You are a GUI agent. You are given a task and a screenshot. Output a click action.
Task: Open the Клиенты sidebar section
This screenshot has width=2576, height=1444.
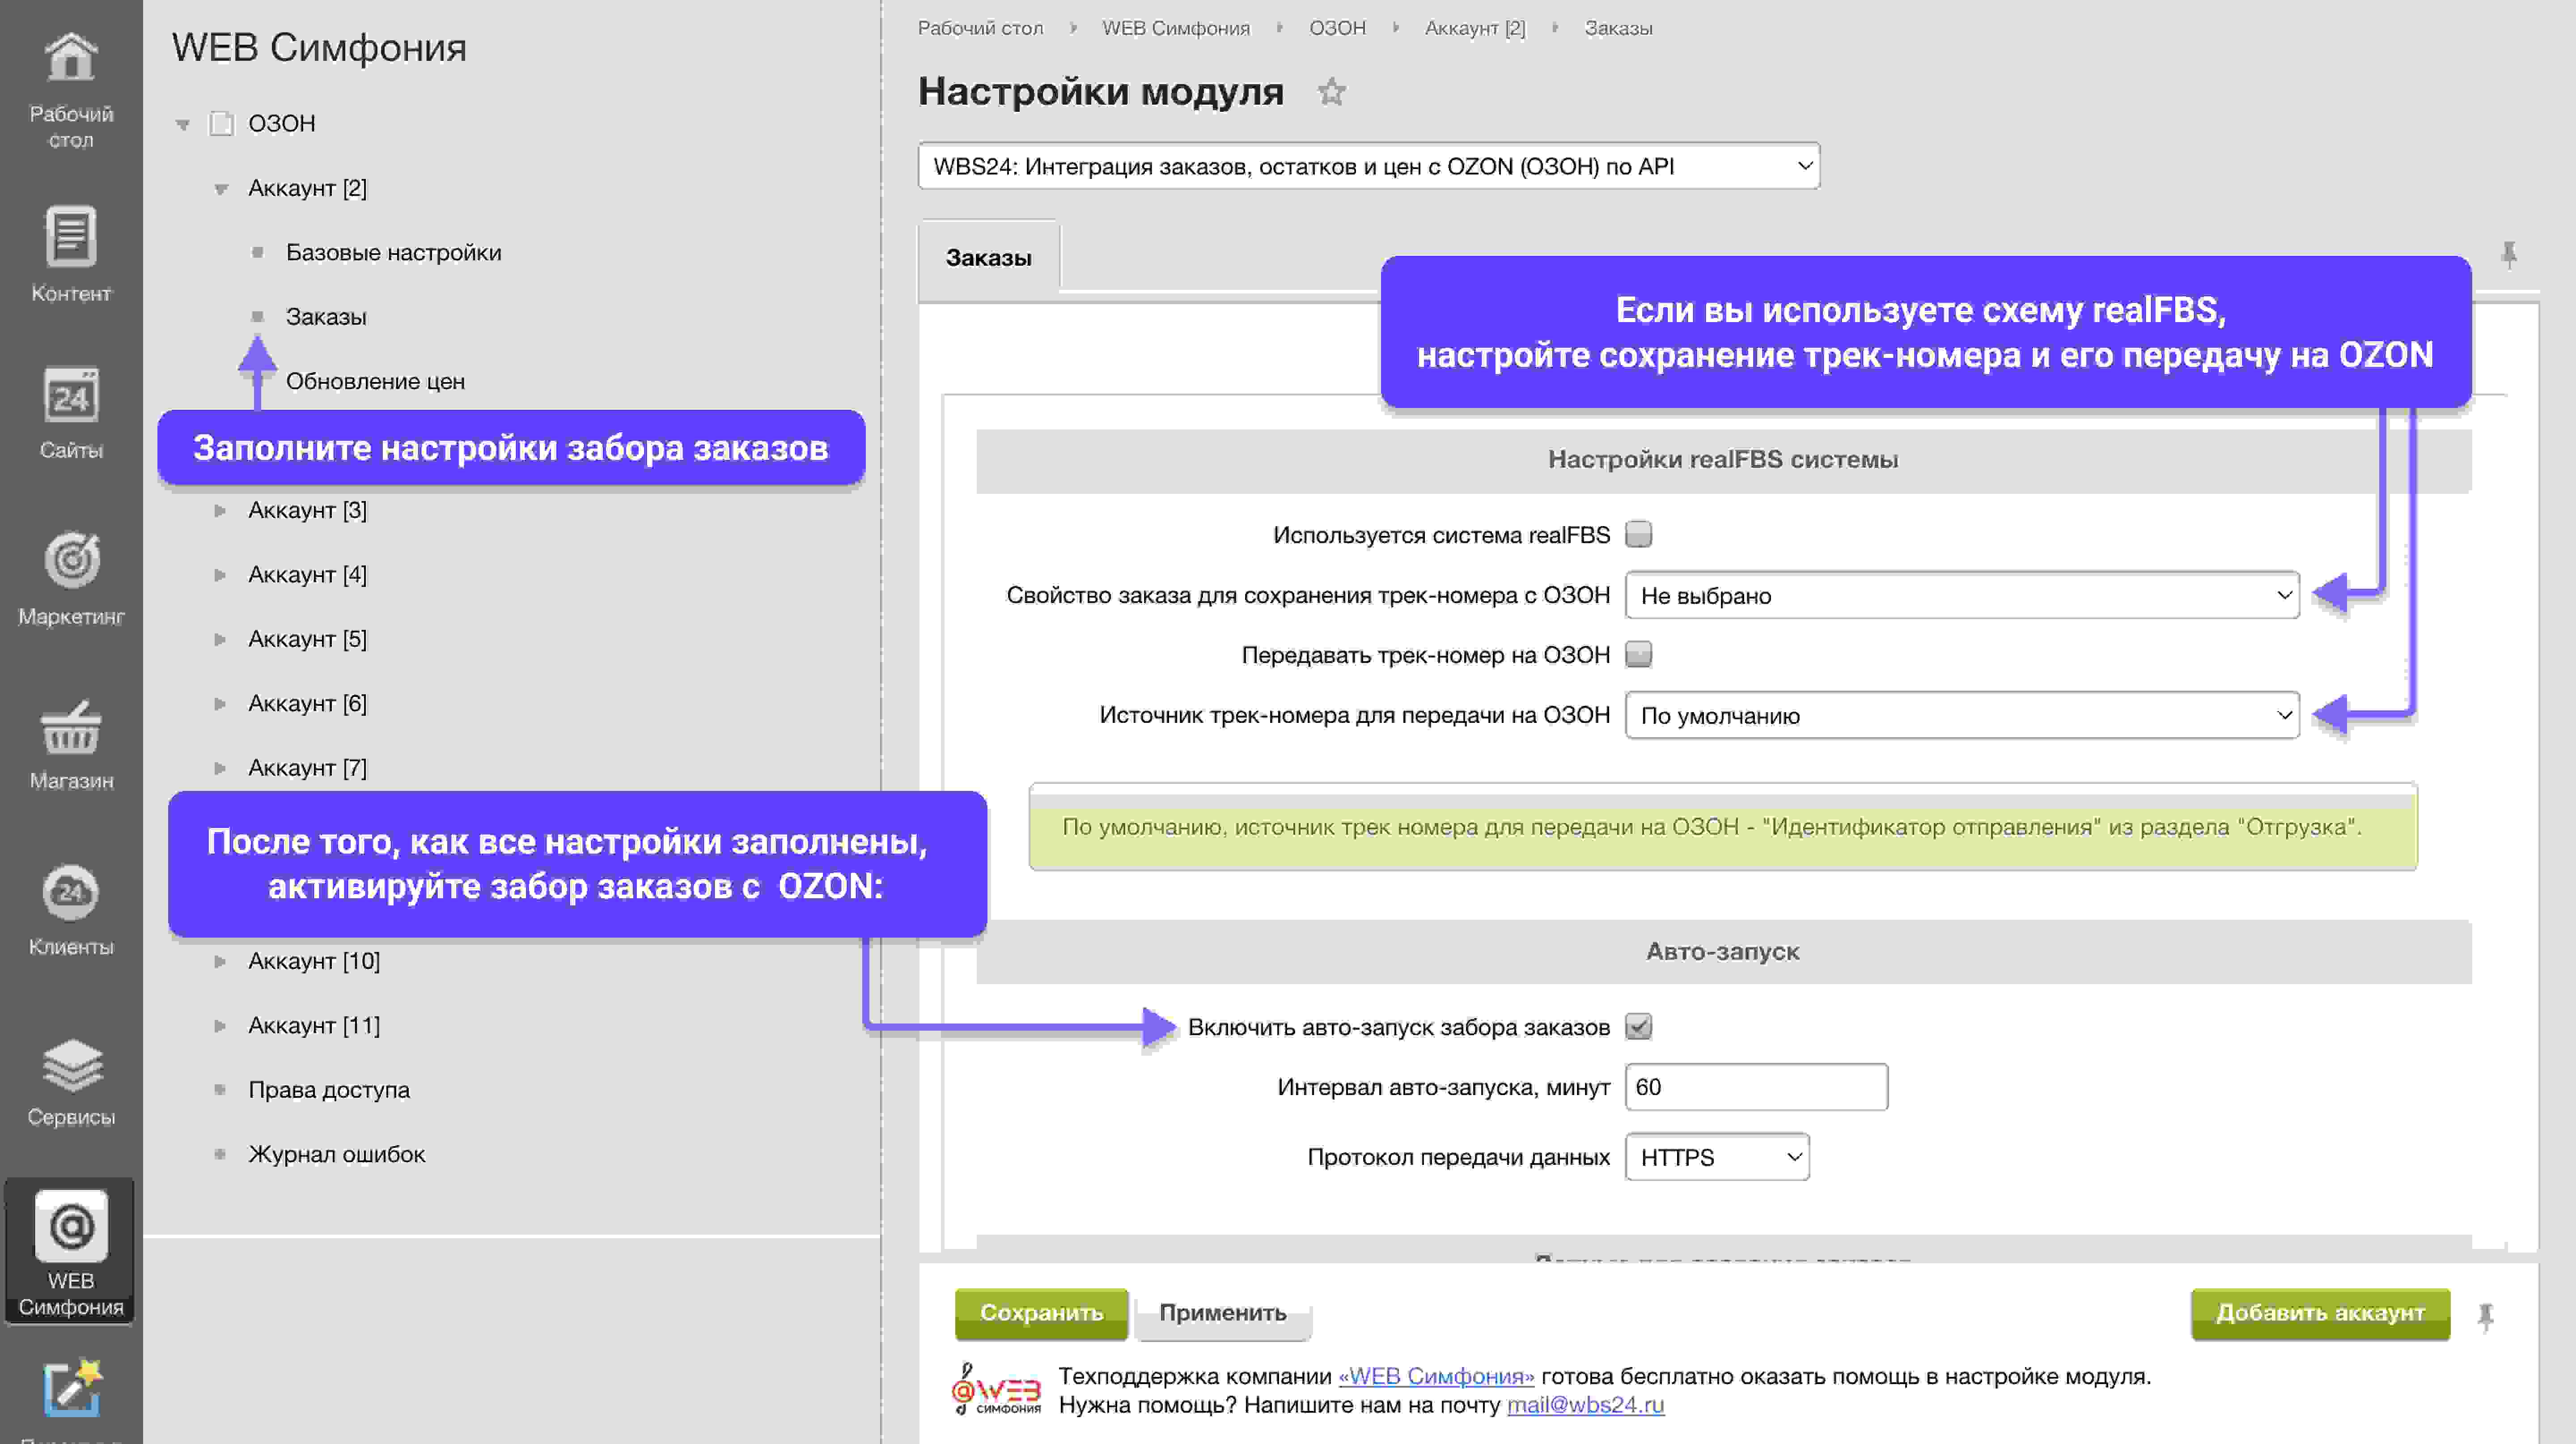click(71, 908)
